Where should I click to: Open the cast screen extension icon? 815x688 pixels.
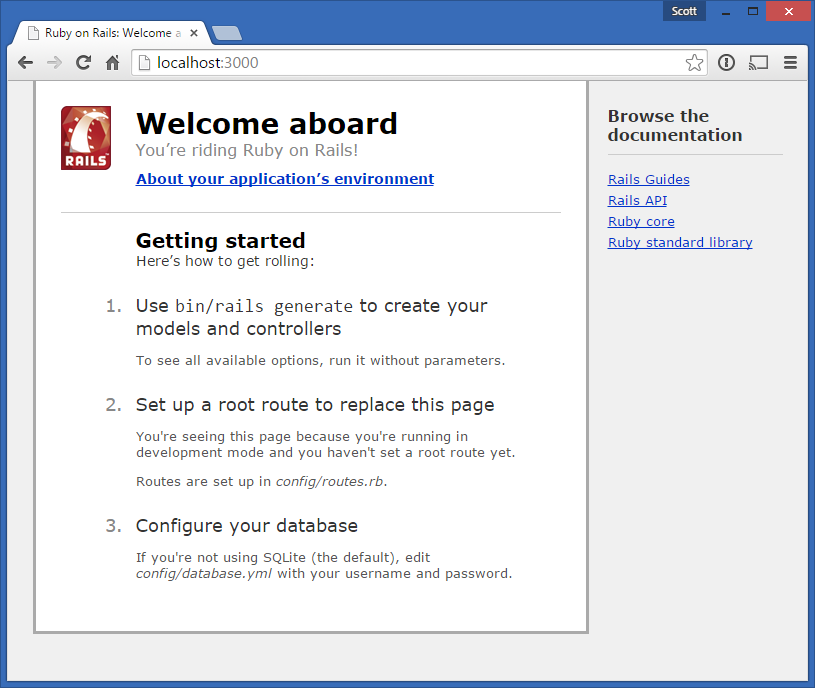pos(758,63)
